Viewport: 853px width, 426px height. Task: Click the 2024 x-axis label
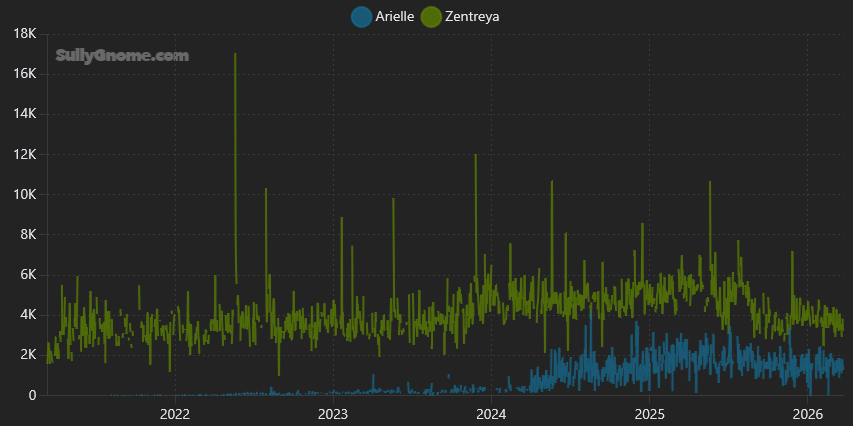coord(491,414)
